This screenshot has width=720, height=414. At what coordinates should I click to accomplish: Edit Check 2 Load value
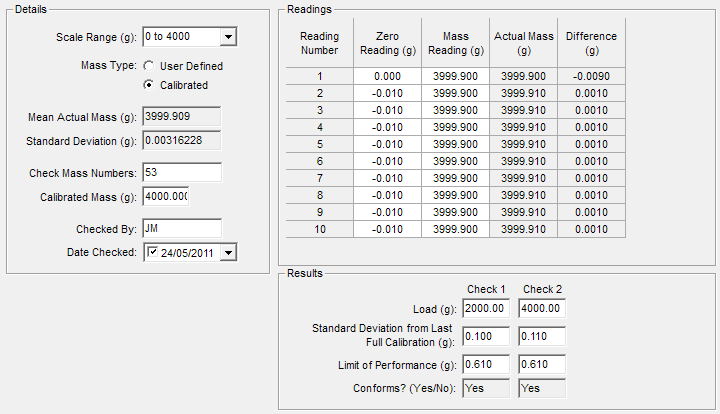tap(542, 308)
